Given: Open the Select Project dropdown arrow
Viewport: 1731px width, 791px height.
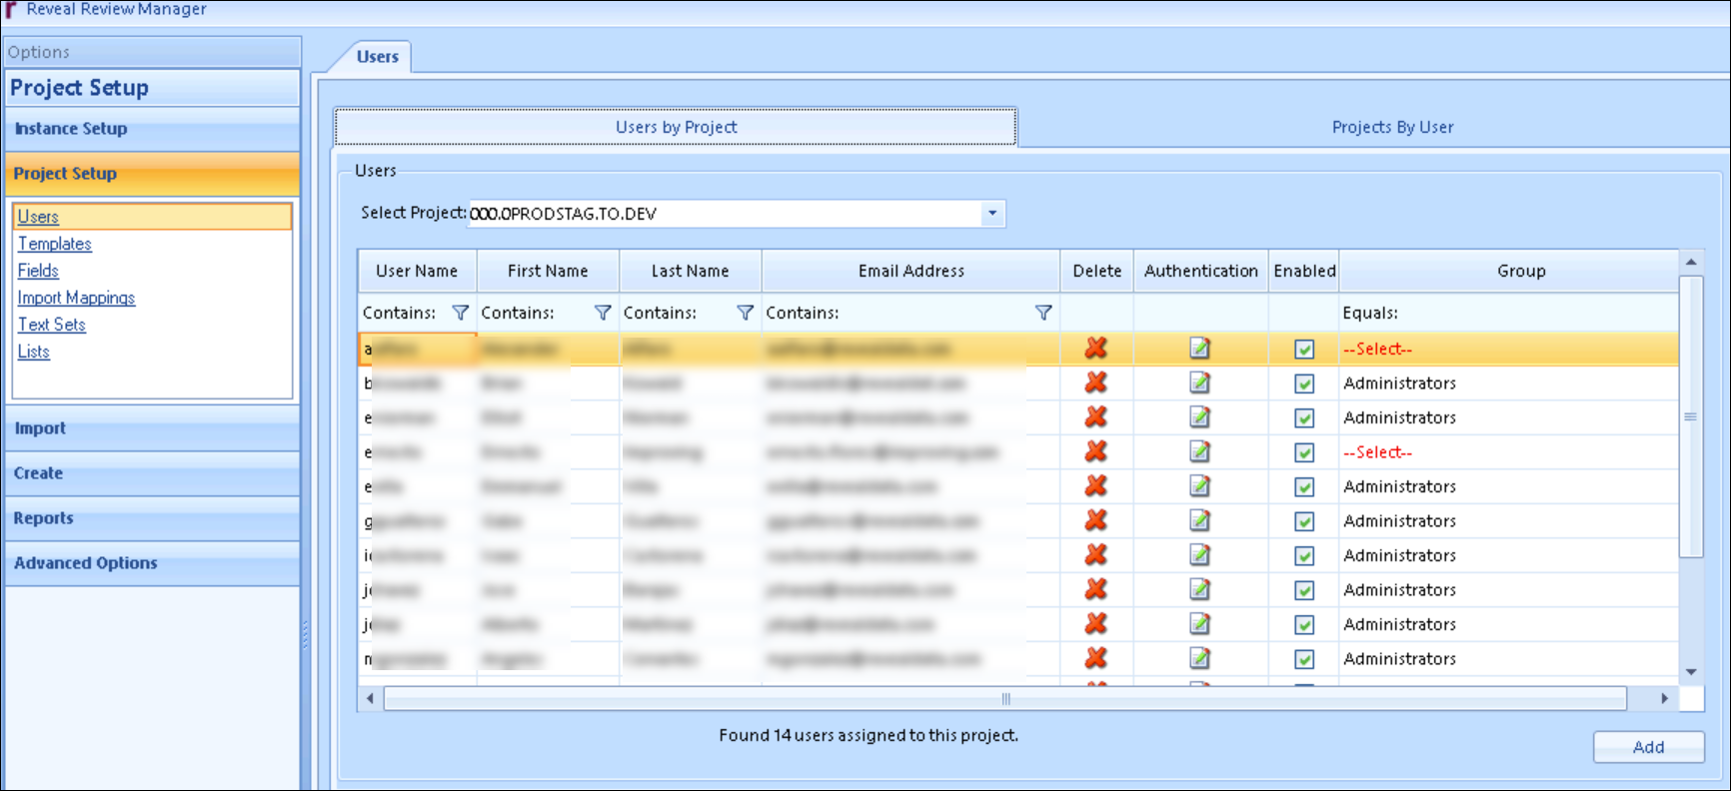Looking at the screenshot, I should pos(992,213).
